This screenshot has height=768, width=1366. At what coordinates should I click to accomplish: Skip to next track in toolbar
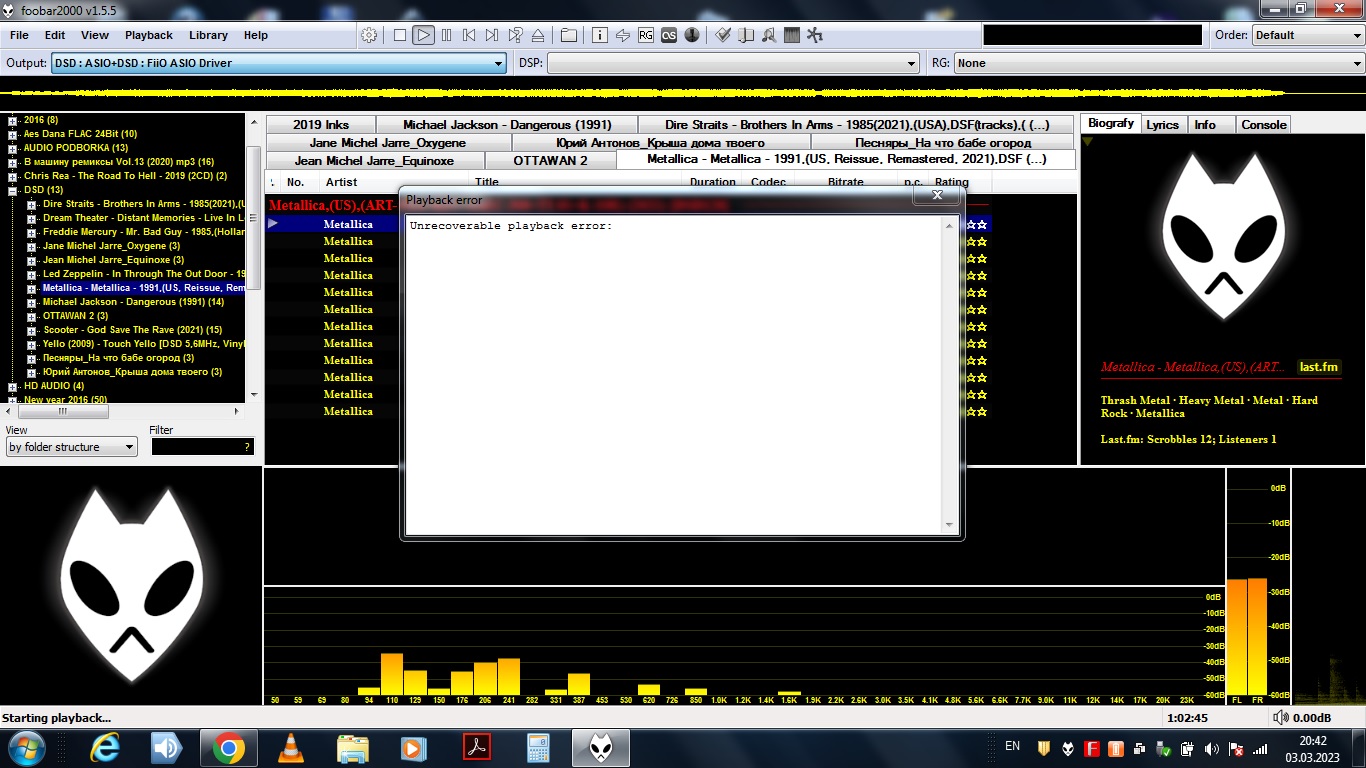(x=492, y=35)
